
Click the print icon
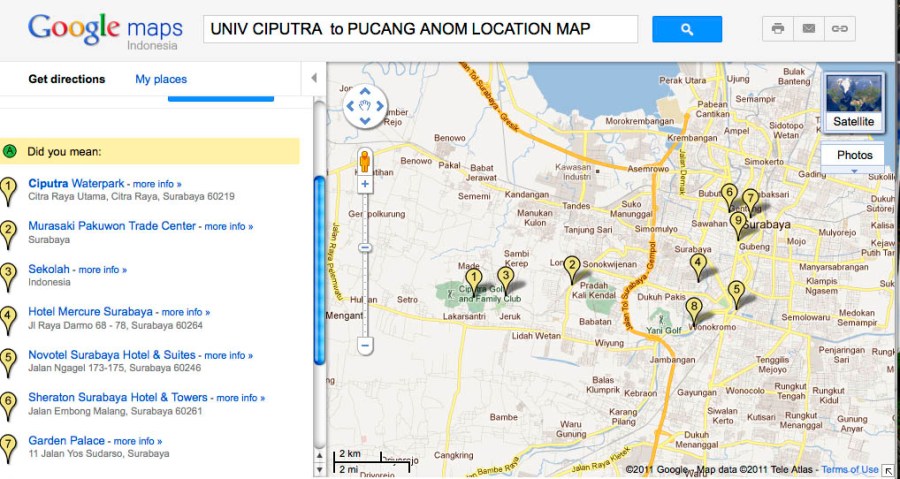click(x=778, y=29)
